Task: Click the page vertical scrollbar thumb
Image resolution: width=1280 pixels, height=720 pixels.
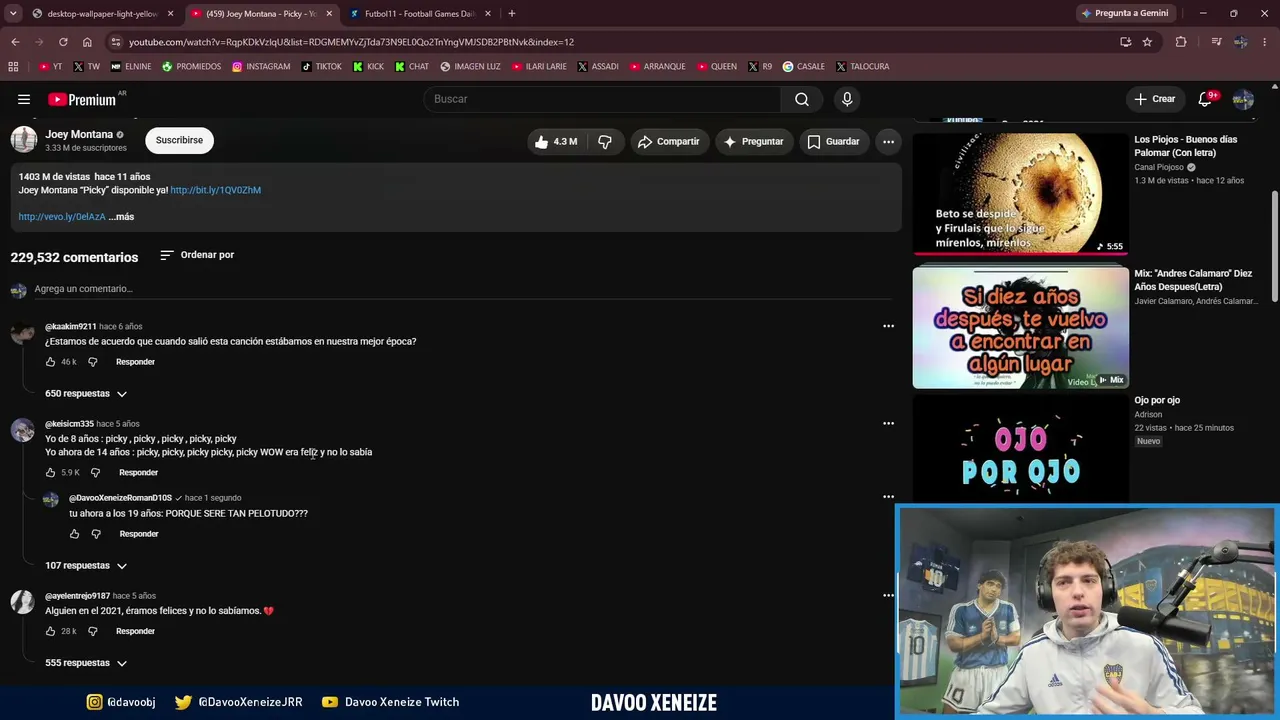Action: 1275,244
